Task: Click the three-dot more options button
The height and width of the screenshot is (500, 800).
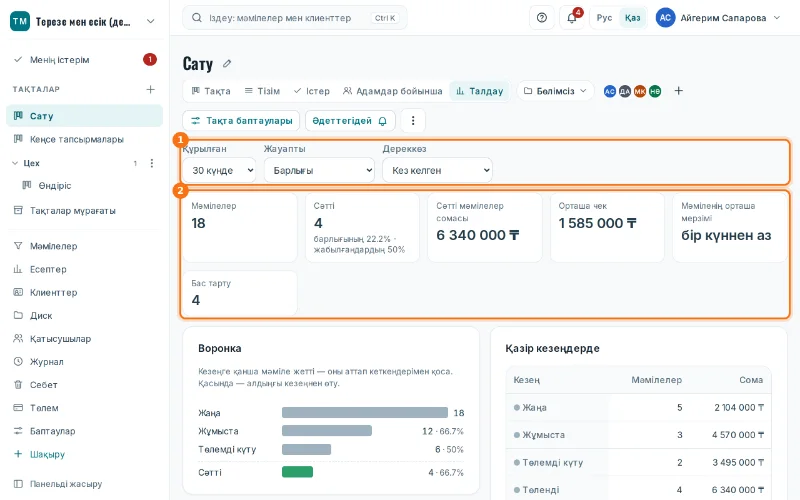Action: point(413,121)
